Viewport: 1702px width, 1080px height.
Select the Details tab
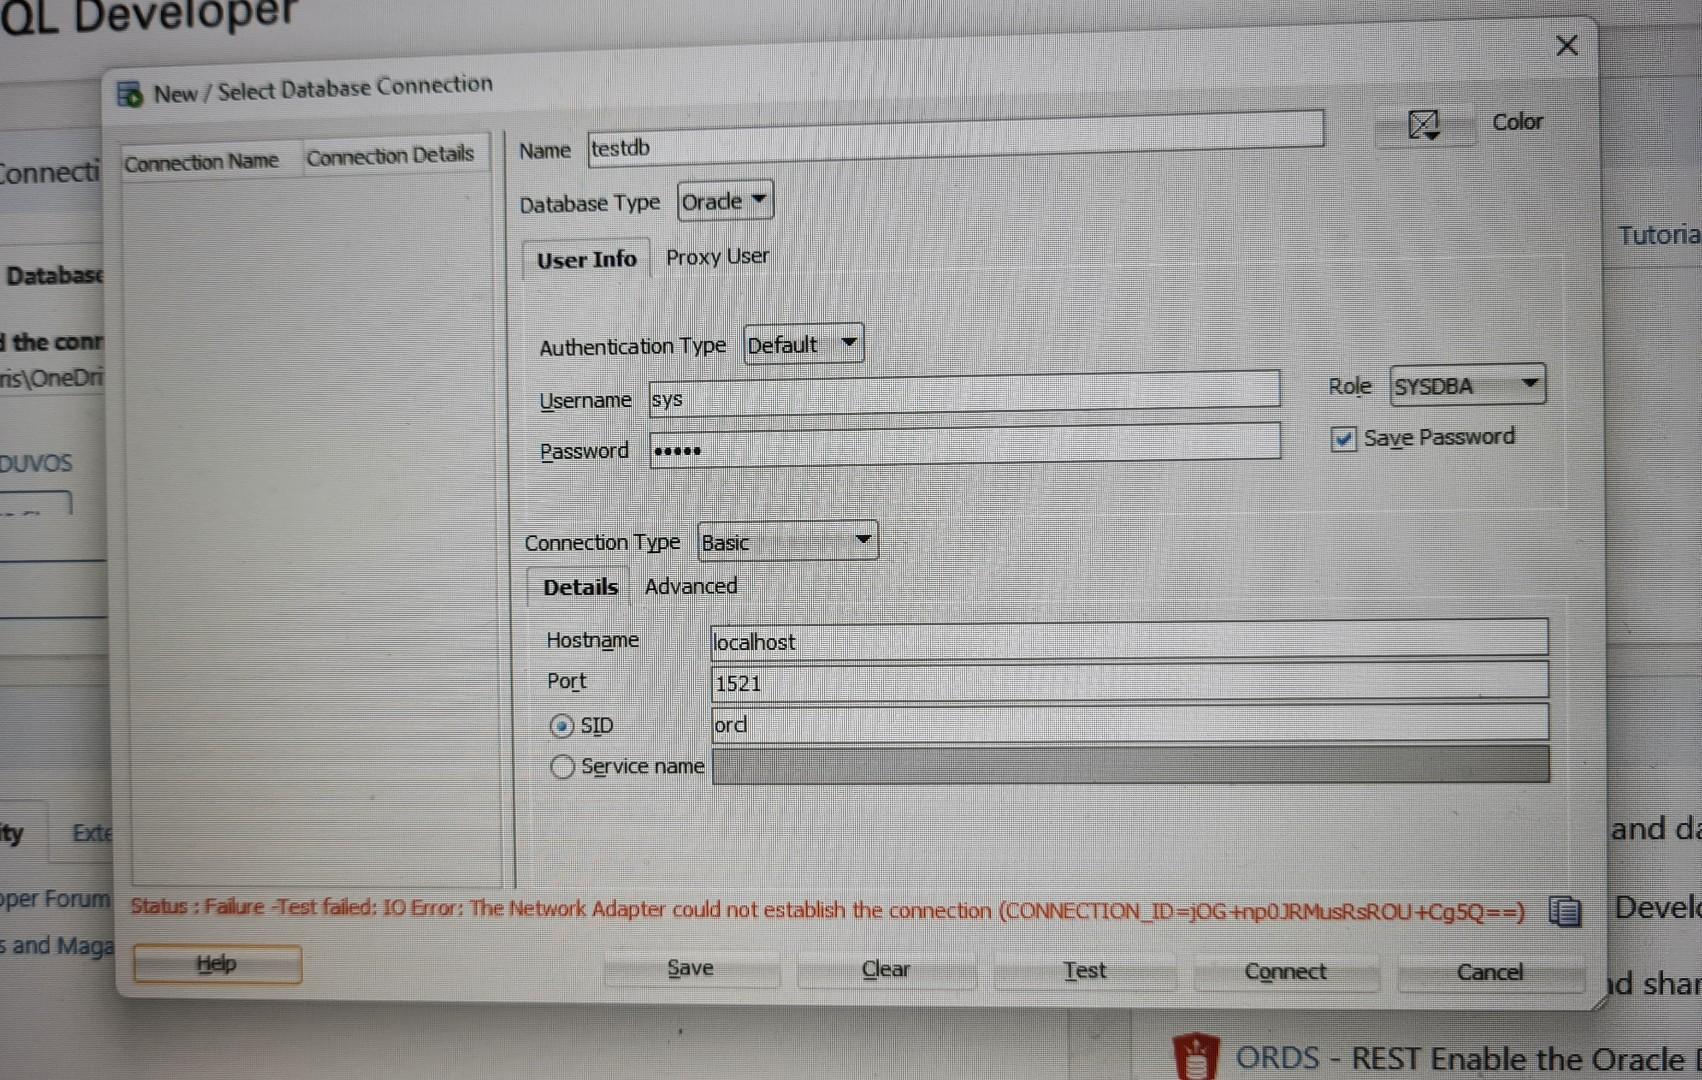579,587
